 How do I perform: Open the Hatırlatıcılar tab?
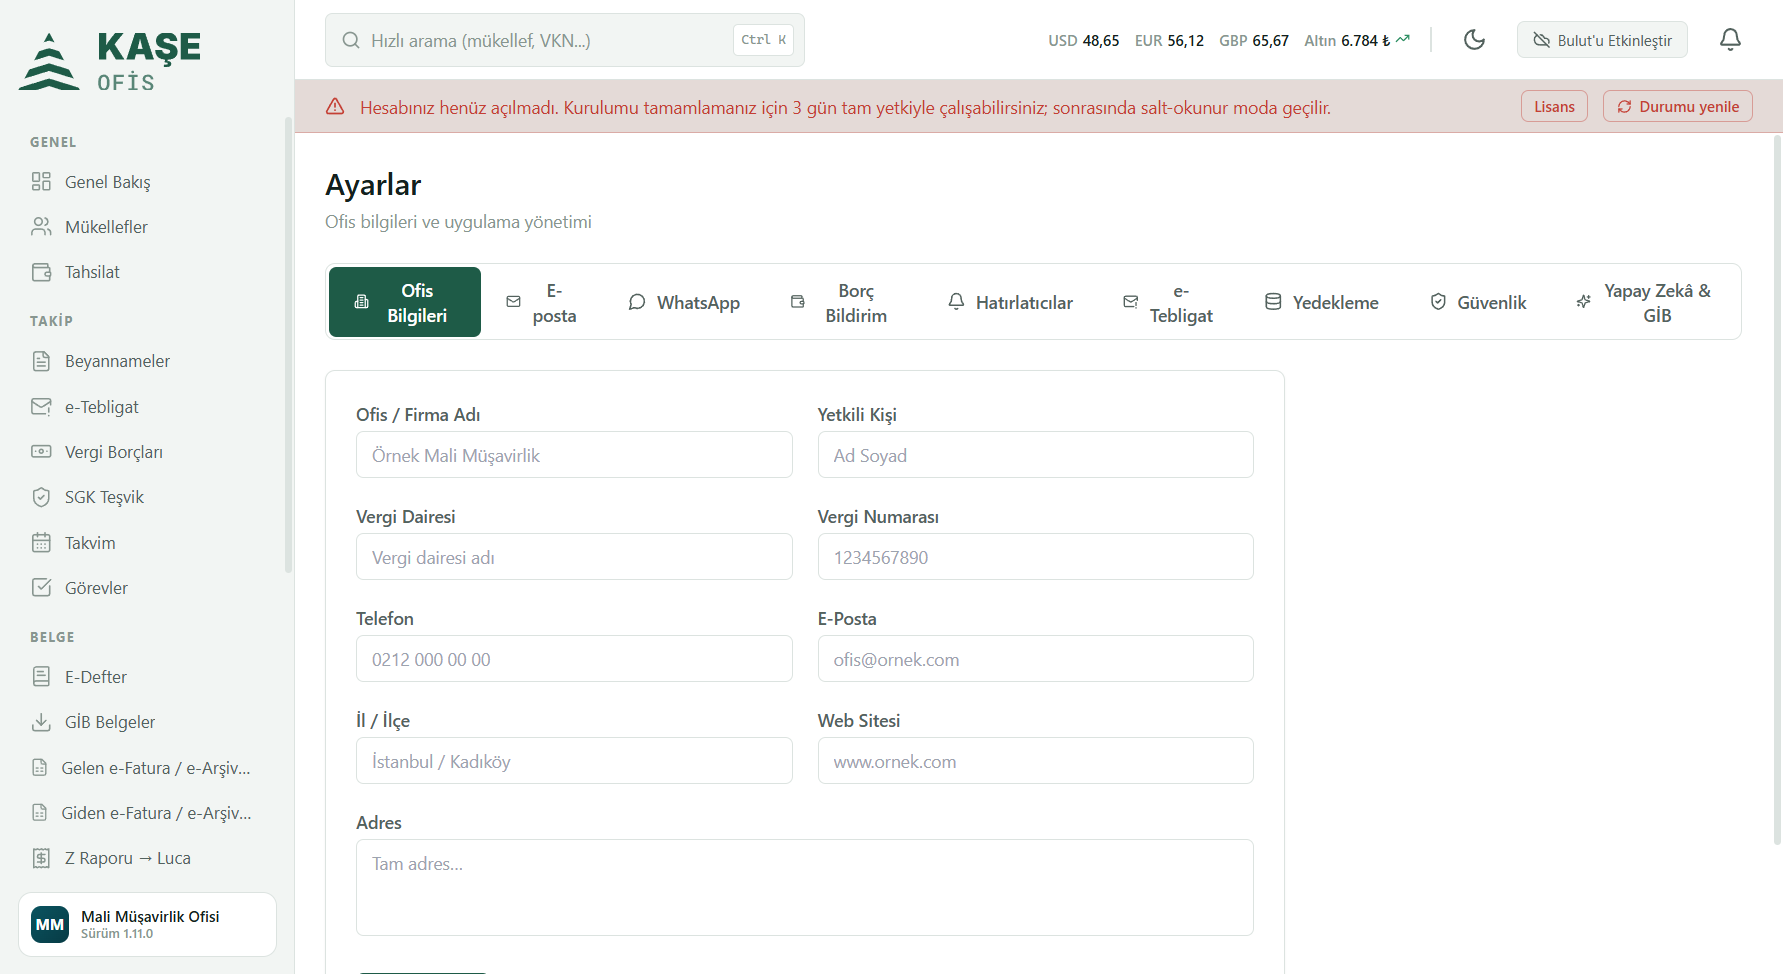tap(1010, 302)
